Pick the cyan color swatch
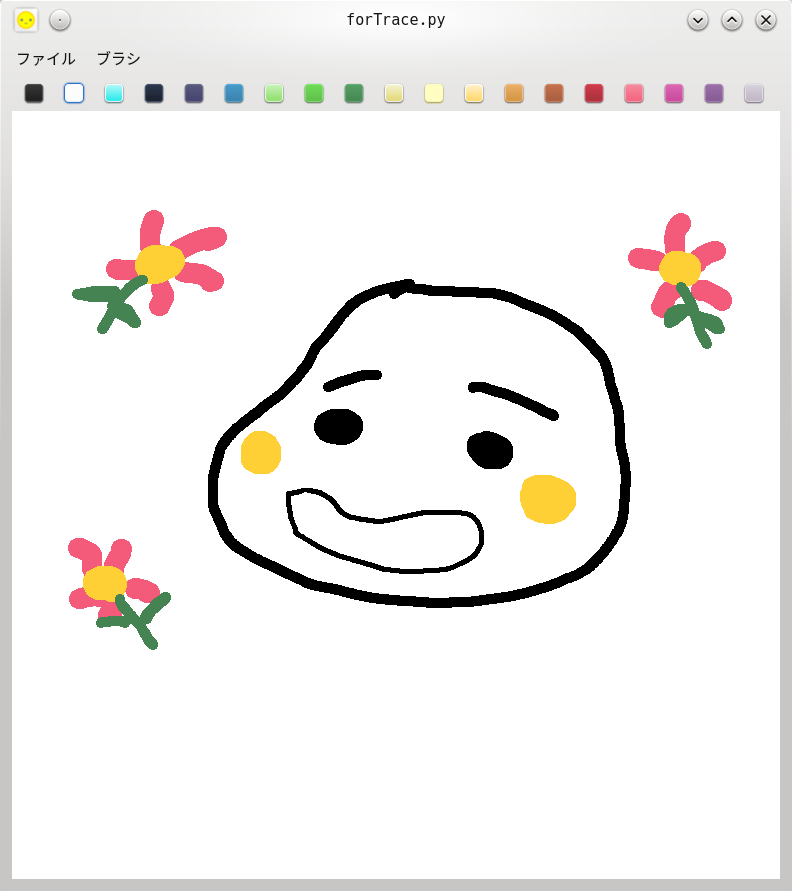The image size is (792, 891). coord(114,93)
